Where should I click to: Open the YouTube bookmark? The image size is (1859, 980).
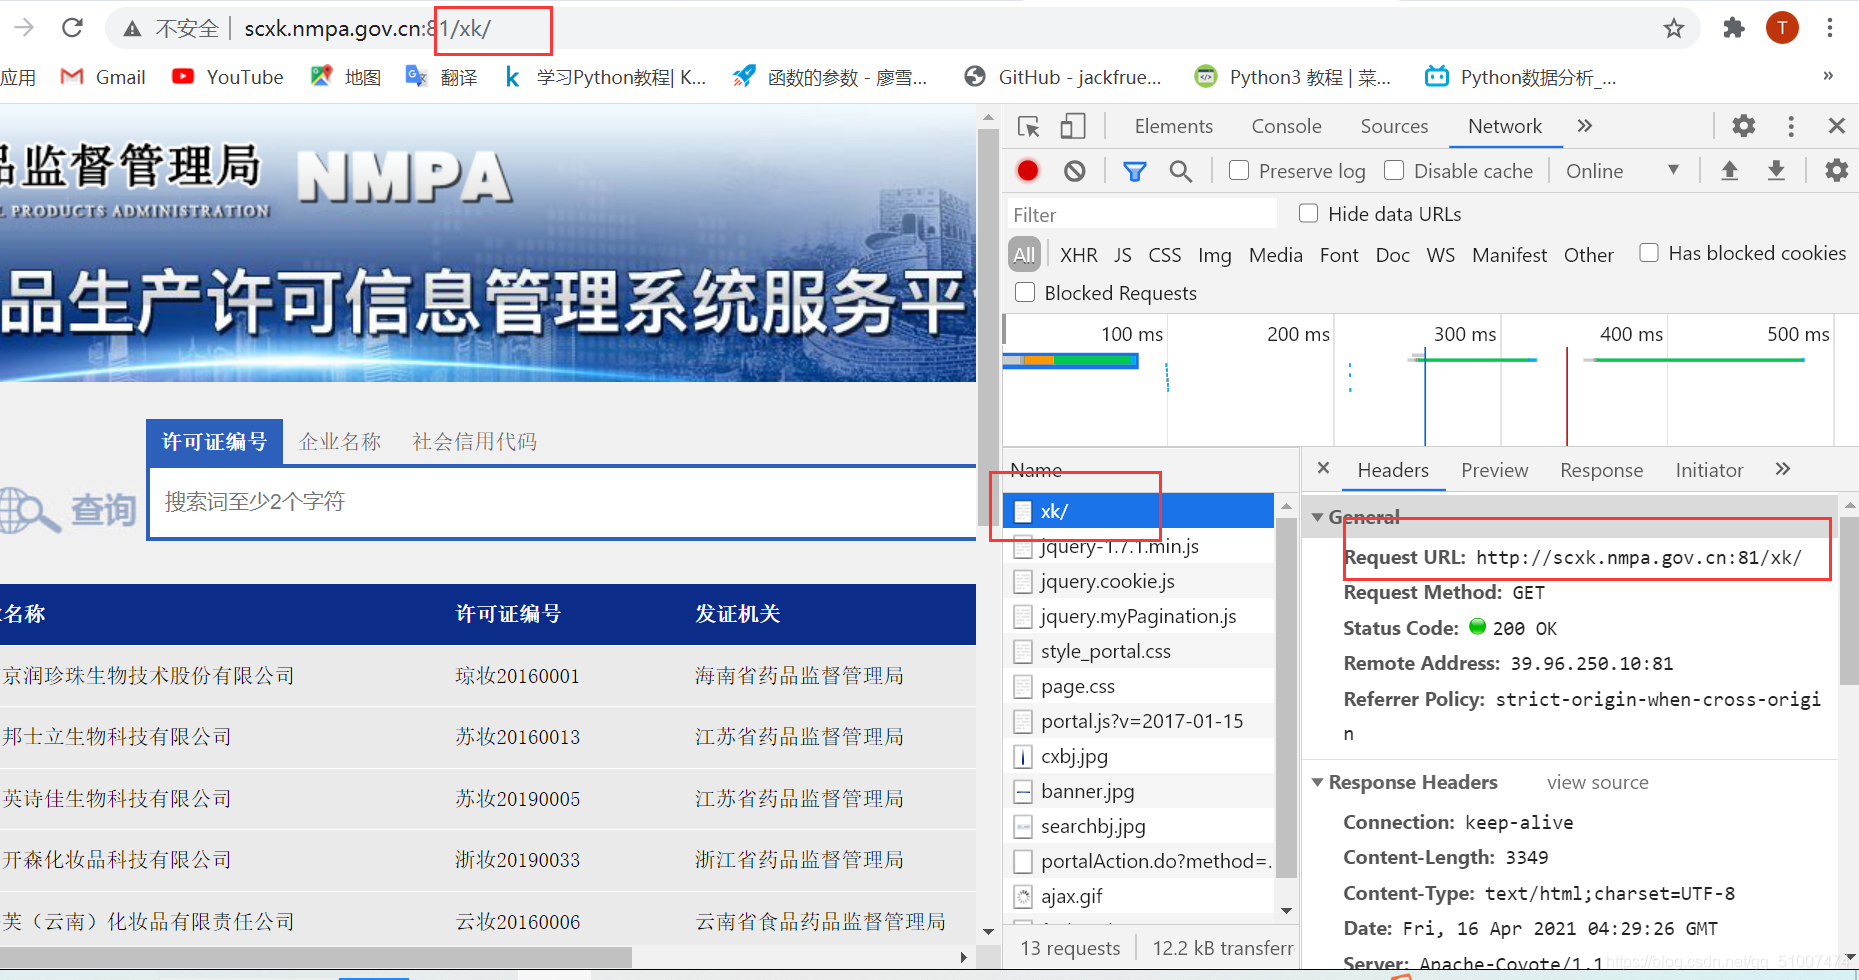(228, 77)
